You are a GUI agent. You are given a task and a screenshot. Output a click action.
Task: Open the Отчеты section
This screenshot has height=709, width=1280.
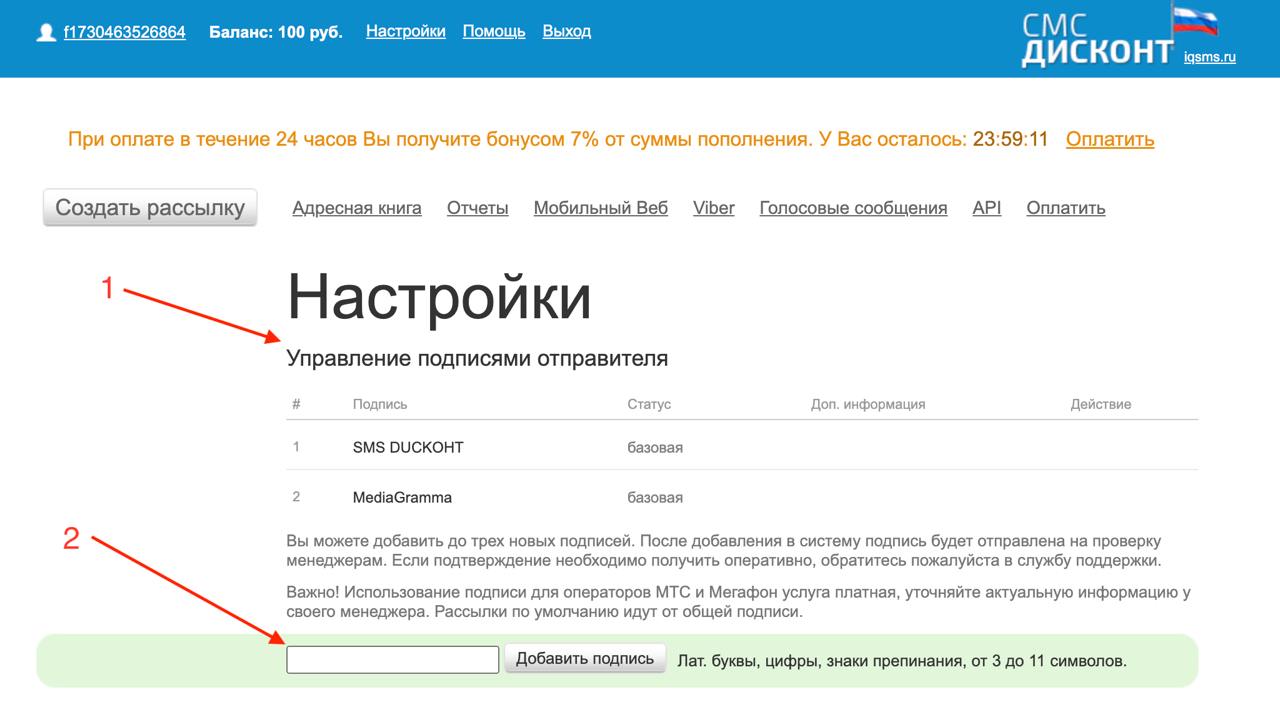point(477,208)
